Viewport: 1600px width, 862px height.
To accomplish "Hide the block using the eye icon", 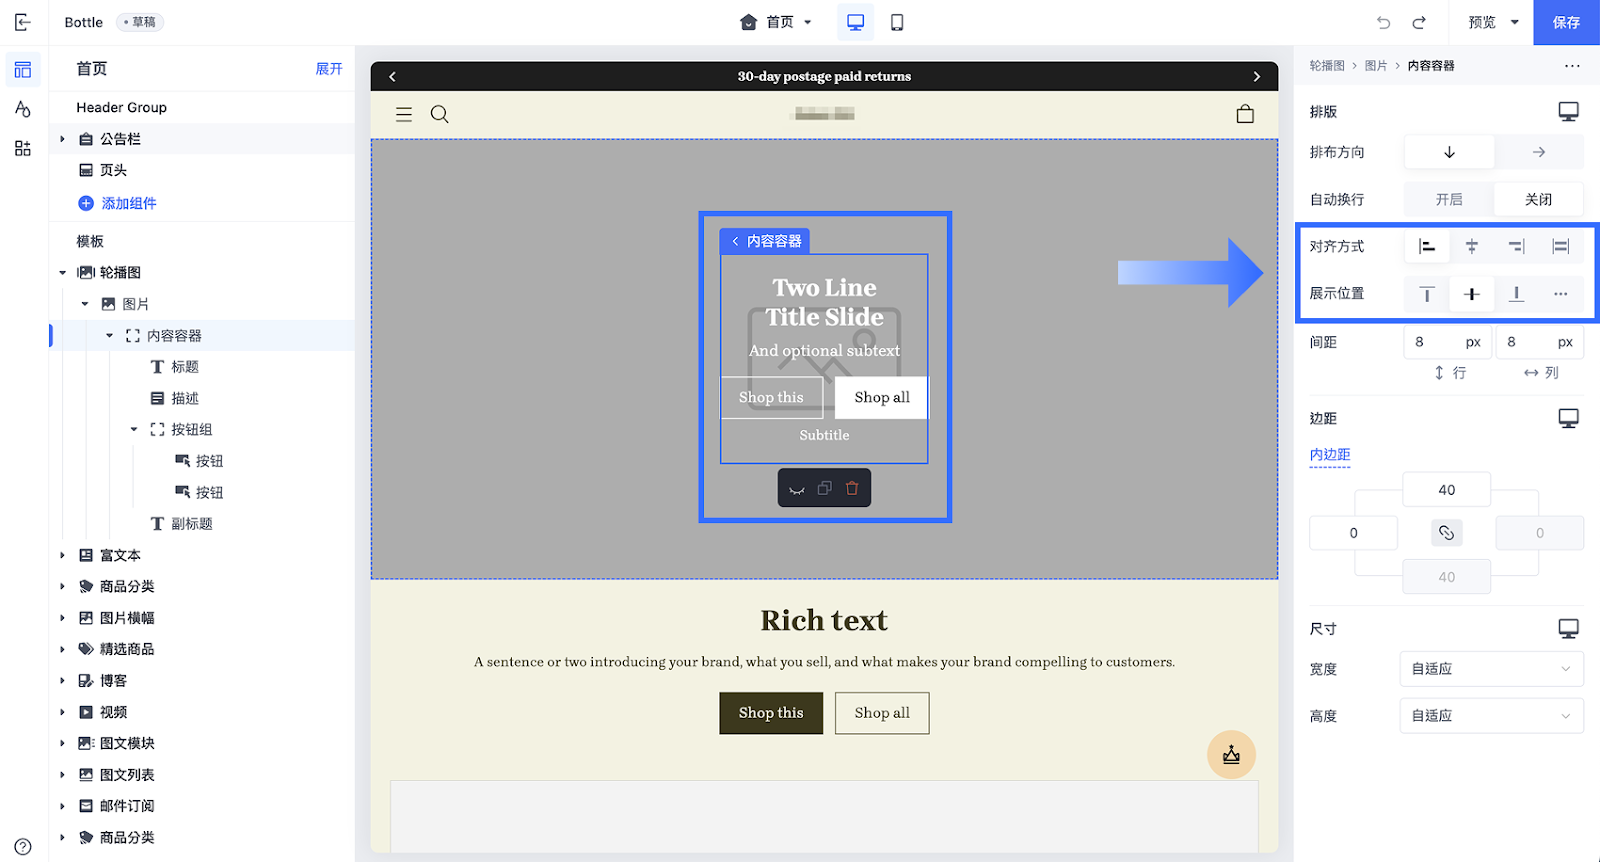I will (x=797, y=489).
